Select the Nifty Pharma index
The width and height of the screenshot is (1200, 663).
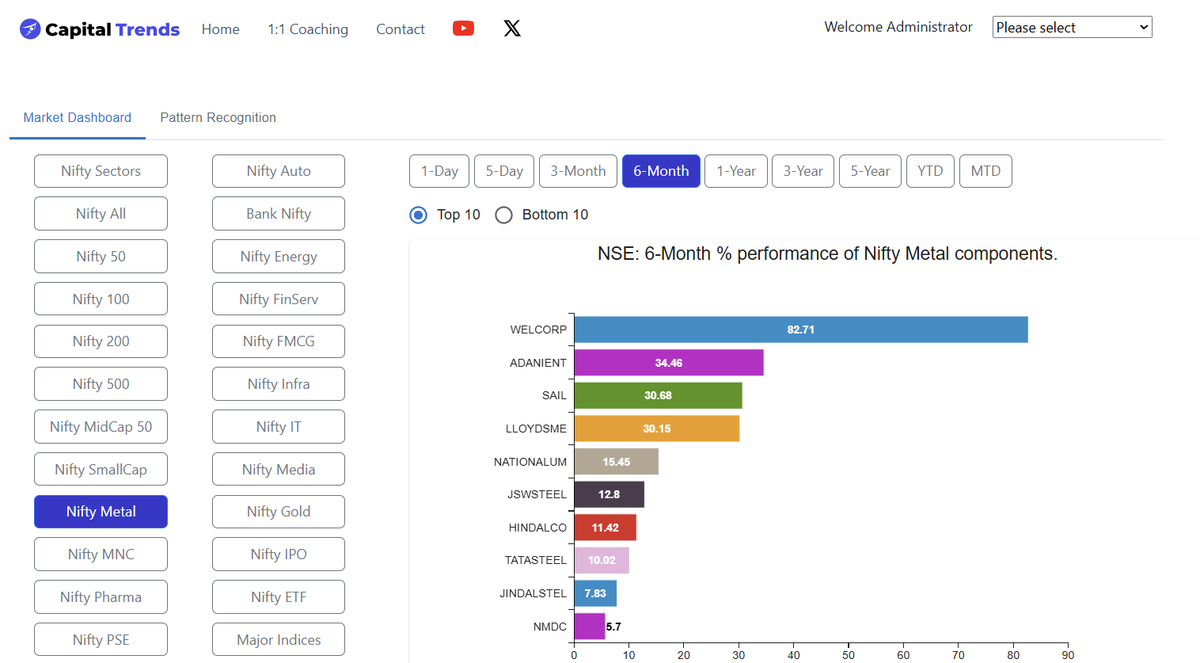click(101, 597)
